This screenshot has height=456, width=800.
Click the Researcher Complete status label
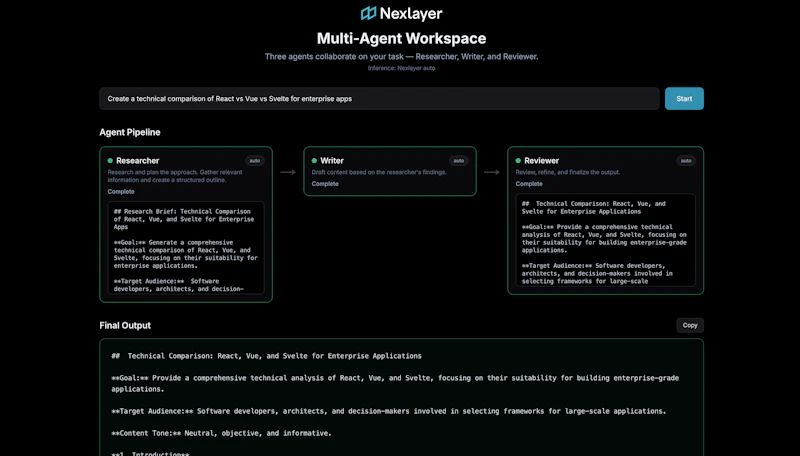(x=121, y=192)
